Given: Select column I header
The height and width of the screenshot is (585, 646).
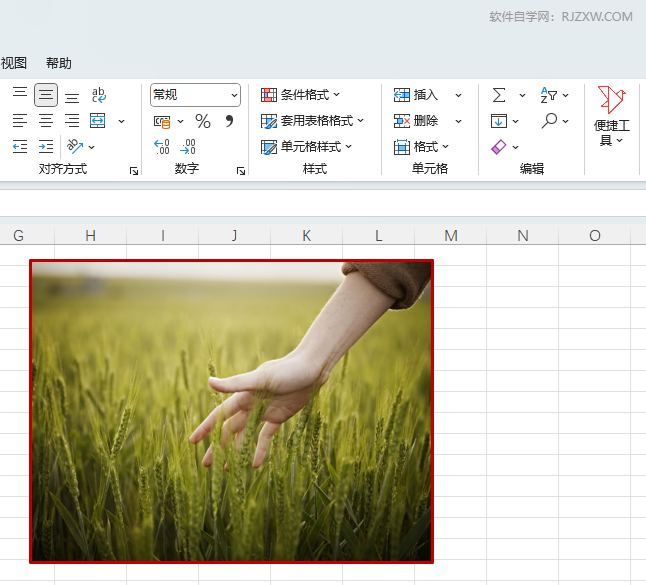Looking at the screenshot, I should pos(163,235).
